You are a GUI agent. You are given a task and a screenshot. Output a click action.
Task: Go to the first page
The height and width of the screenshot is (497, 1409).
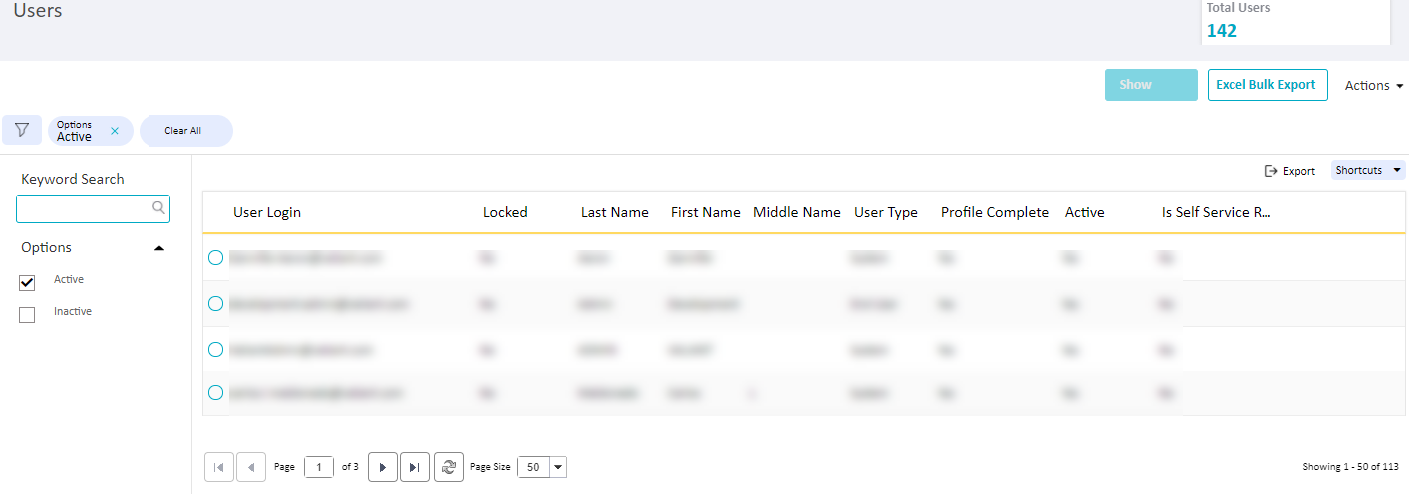[219, 467]
